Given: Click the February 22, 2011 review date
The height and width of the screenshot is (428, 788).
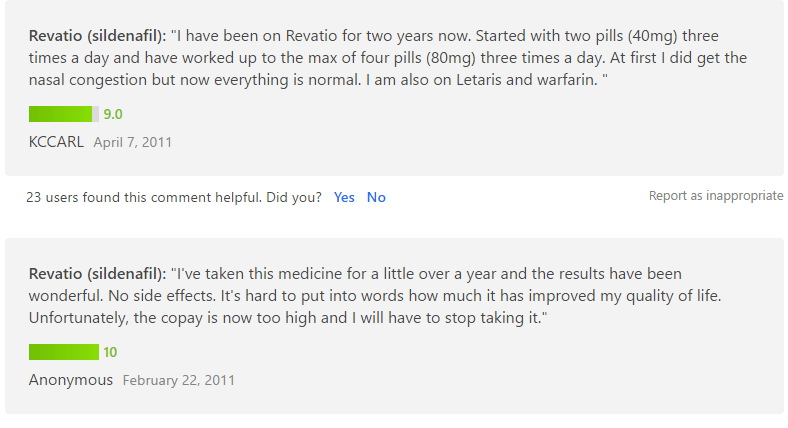Looking at the screenshot, I should click(x=178, y=381).
